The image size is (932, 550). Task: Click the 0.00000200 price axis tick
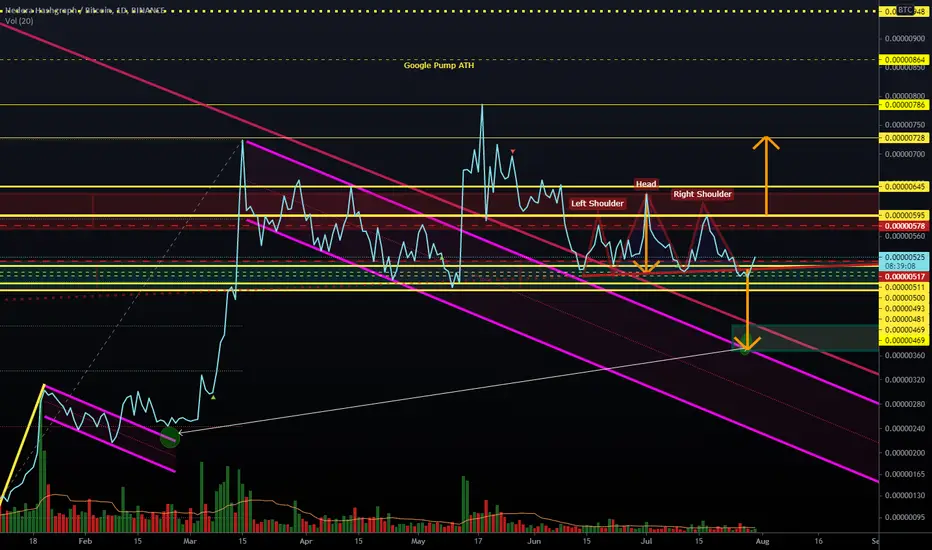[905, 453]
